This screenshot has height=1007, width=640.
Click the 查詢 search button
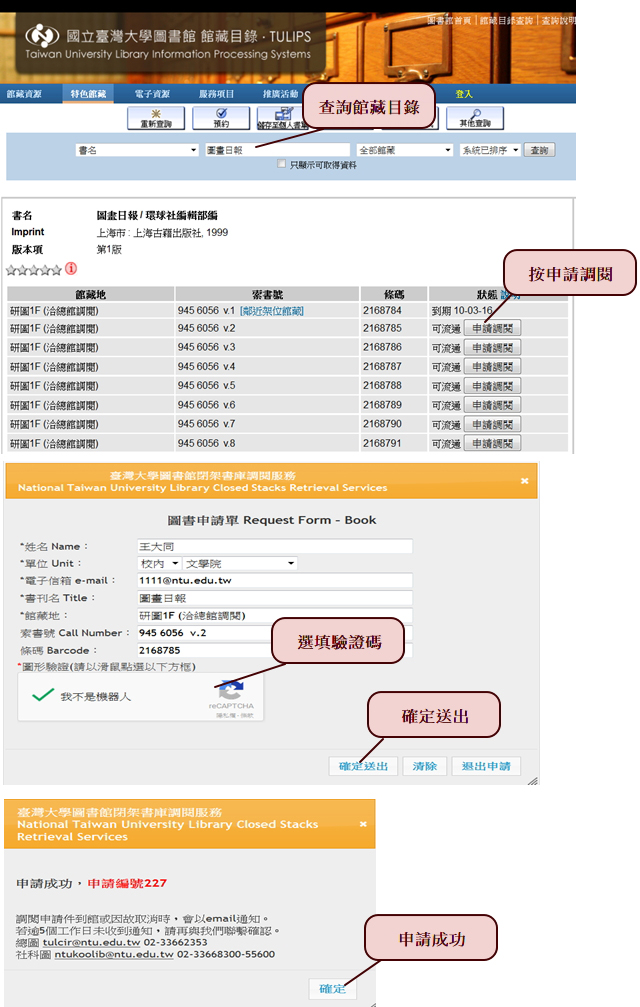(x=539, y=150)
